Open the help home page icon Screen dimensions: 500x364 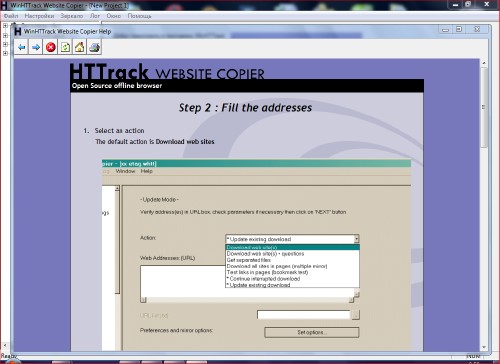pos(80,47)
